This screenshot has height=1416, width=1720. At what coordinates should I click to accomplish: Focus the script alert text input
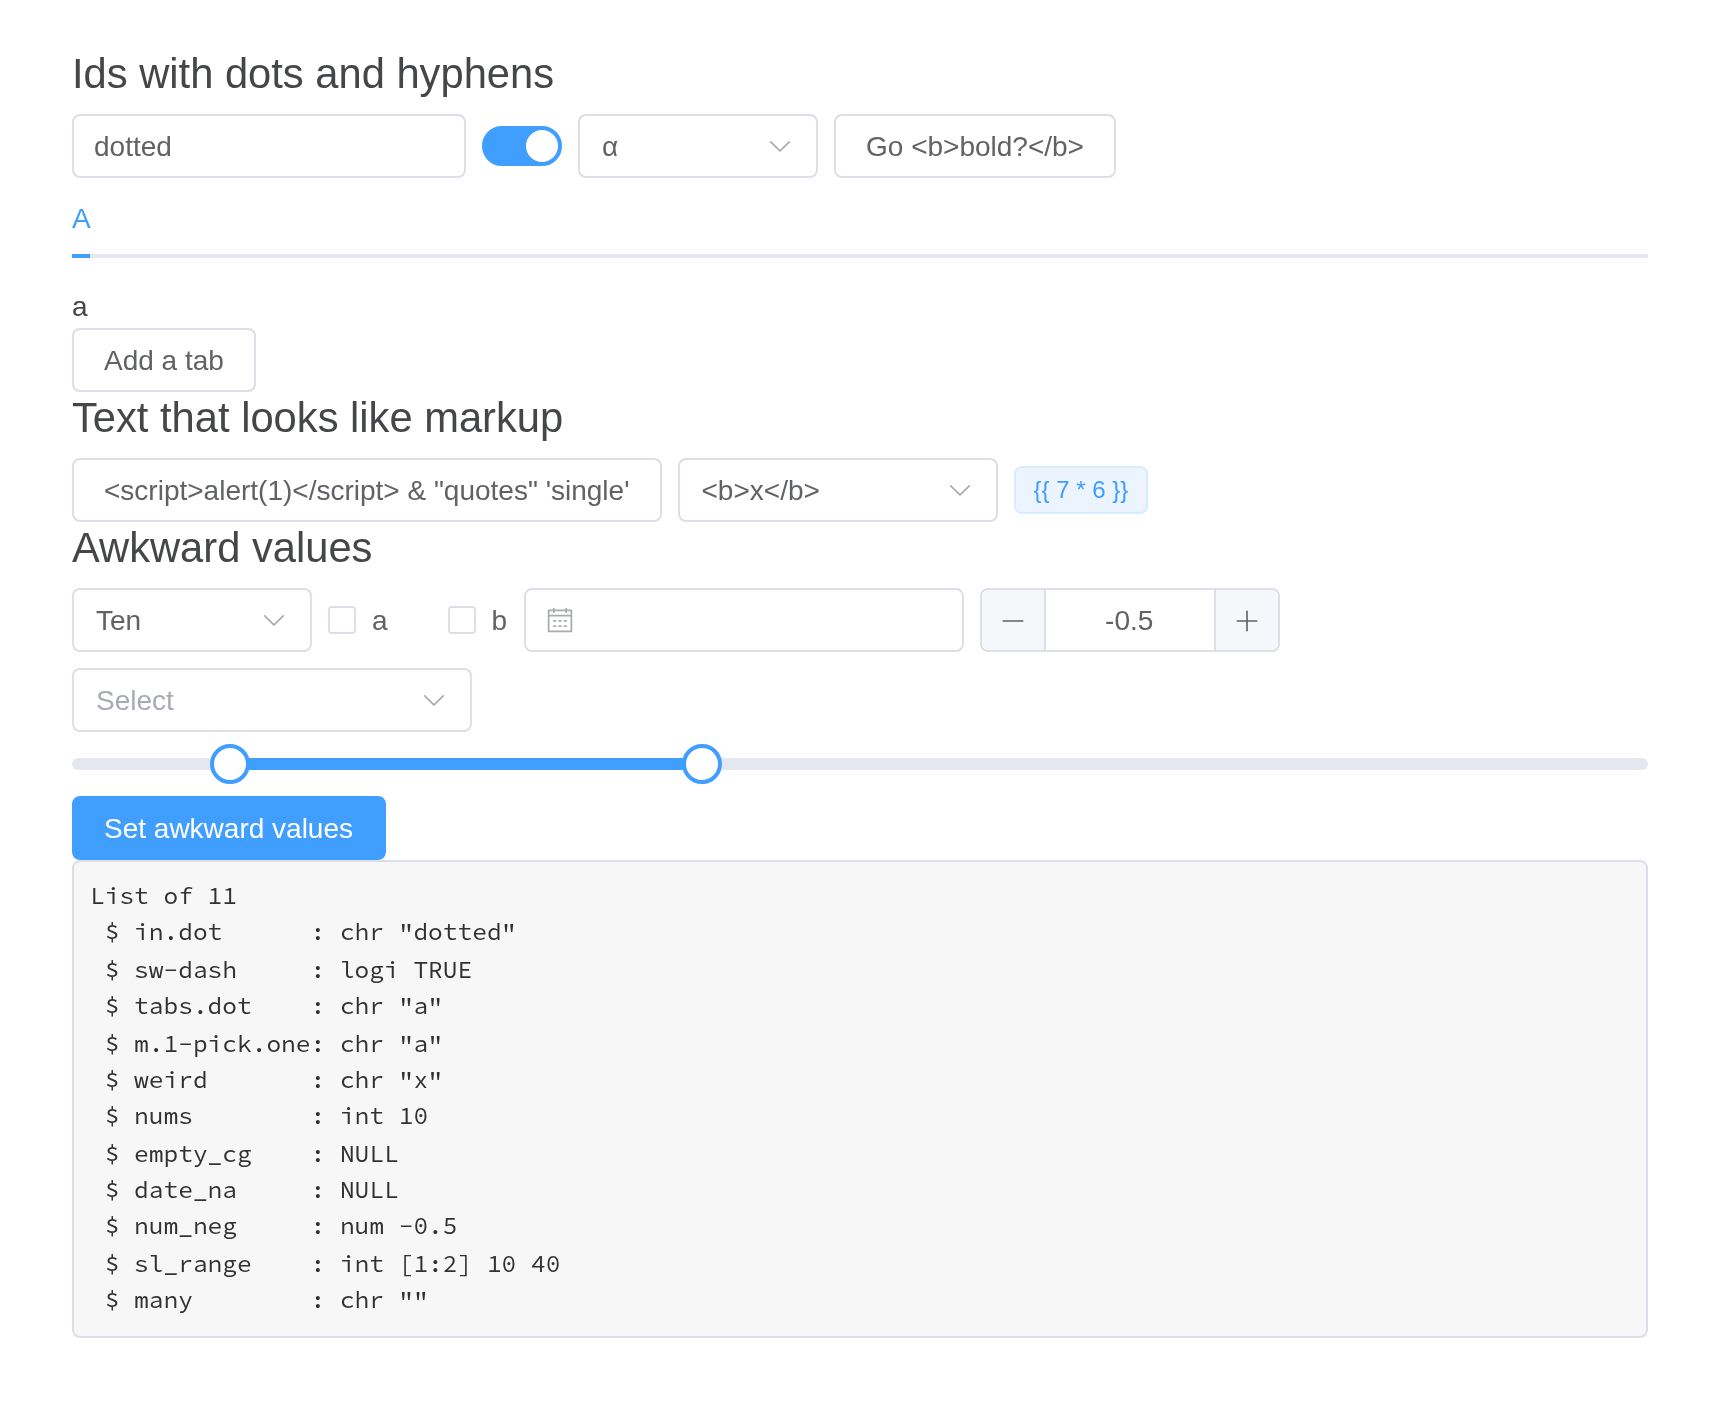[x=367, y=490]
